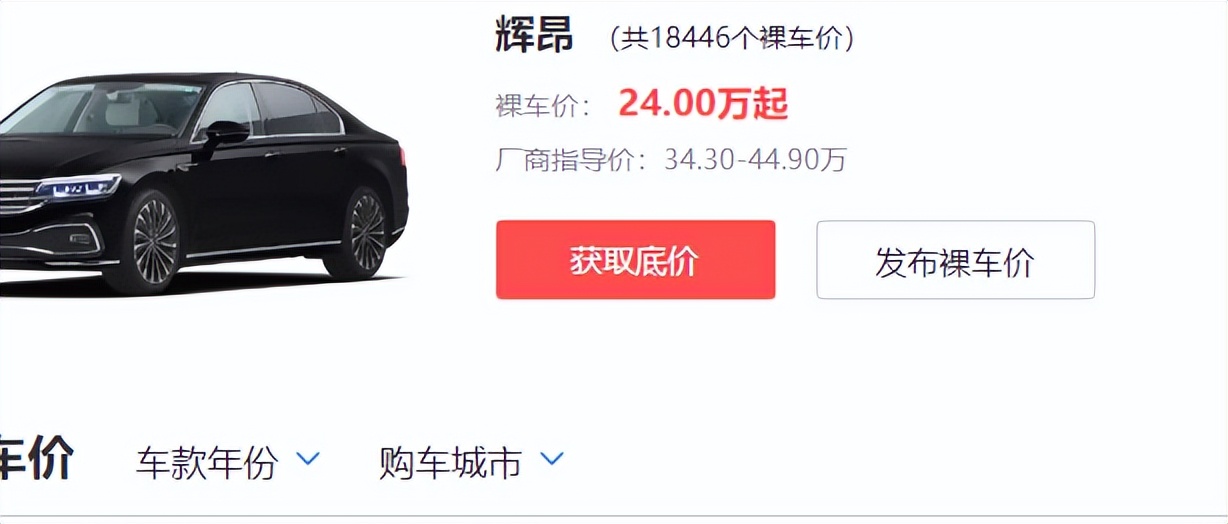Select the red 24.00万起 price

[x=703, y=103]
